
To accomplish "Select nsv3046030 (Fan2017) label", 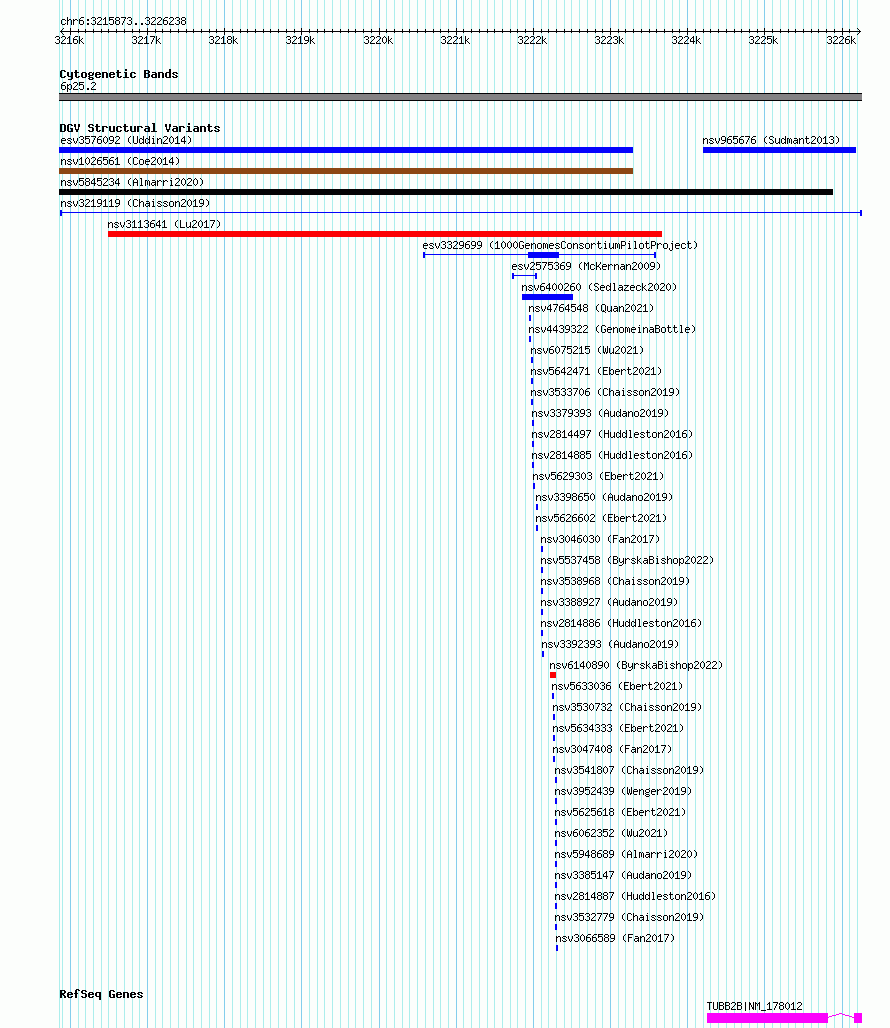I will tap(600, 539).
